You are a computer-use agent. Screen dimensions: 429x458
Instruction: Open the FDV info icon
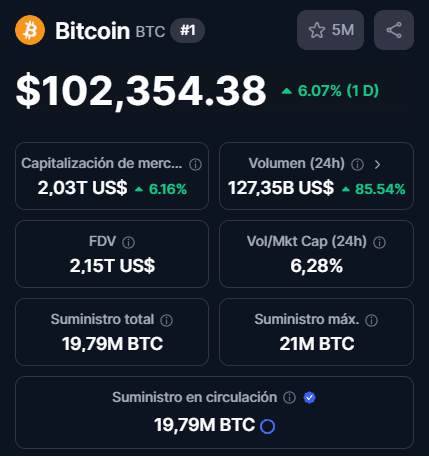[x=128, y=242]
